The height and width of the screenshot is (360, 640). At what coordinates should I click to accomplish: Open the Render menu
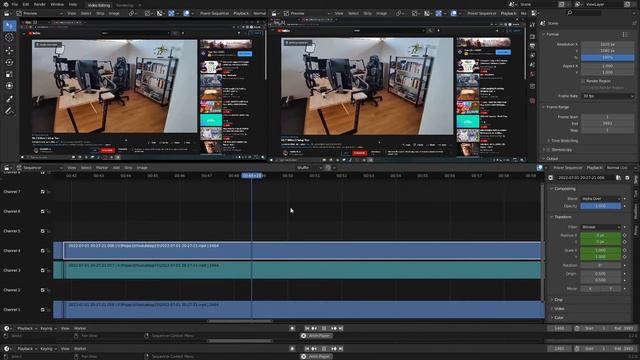coord(40,4)
